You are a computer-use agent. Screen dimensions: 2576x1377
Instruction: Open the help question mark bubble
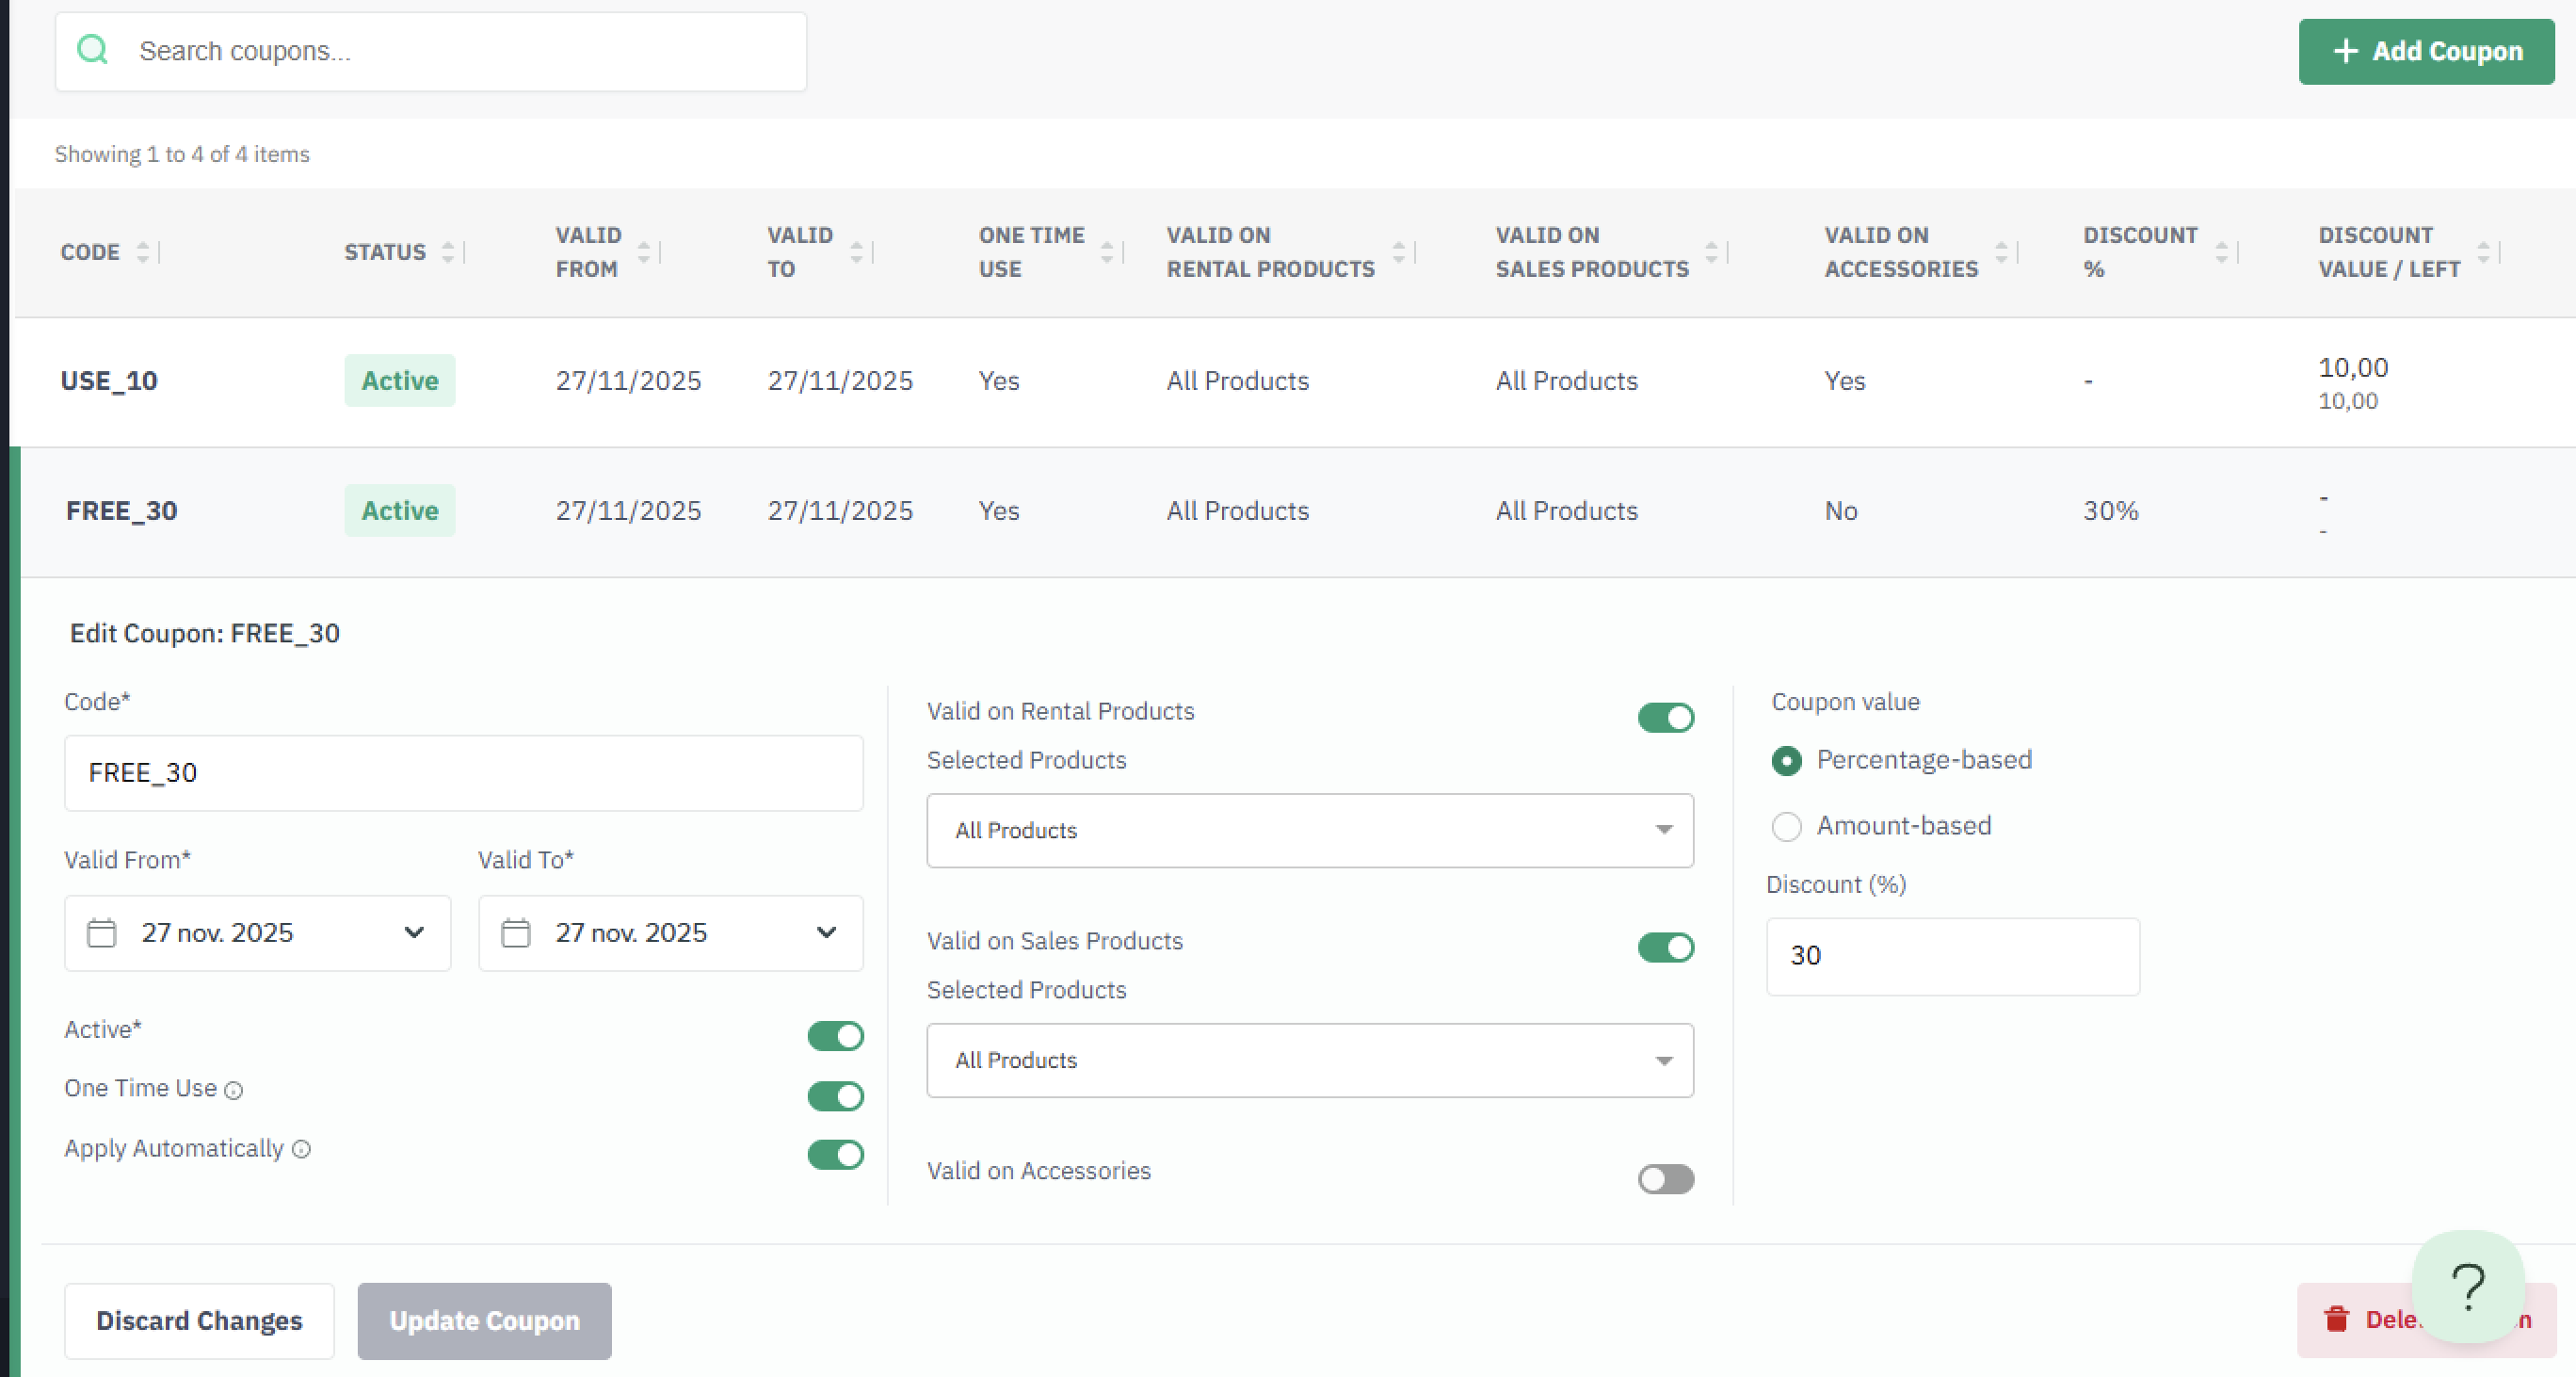point(2467,1286)
